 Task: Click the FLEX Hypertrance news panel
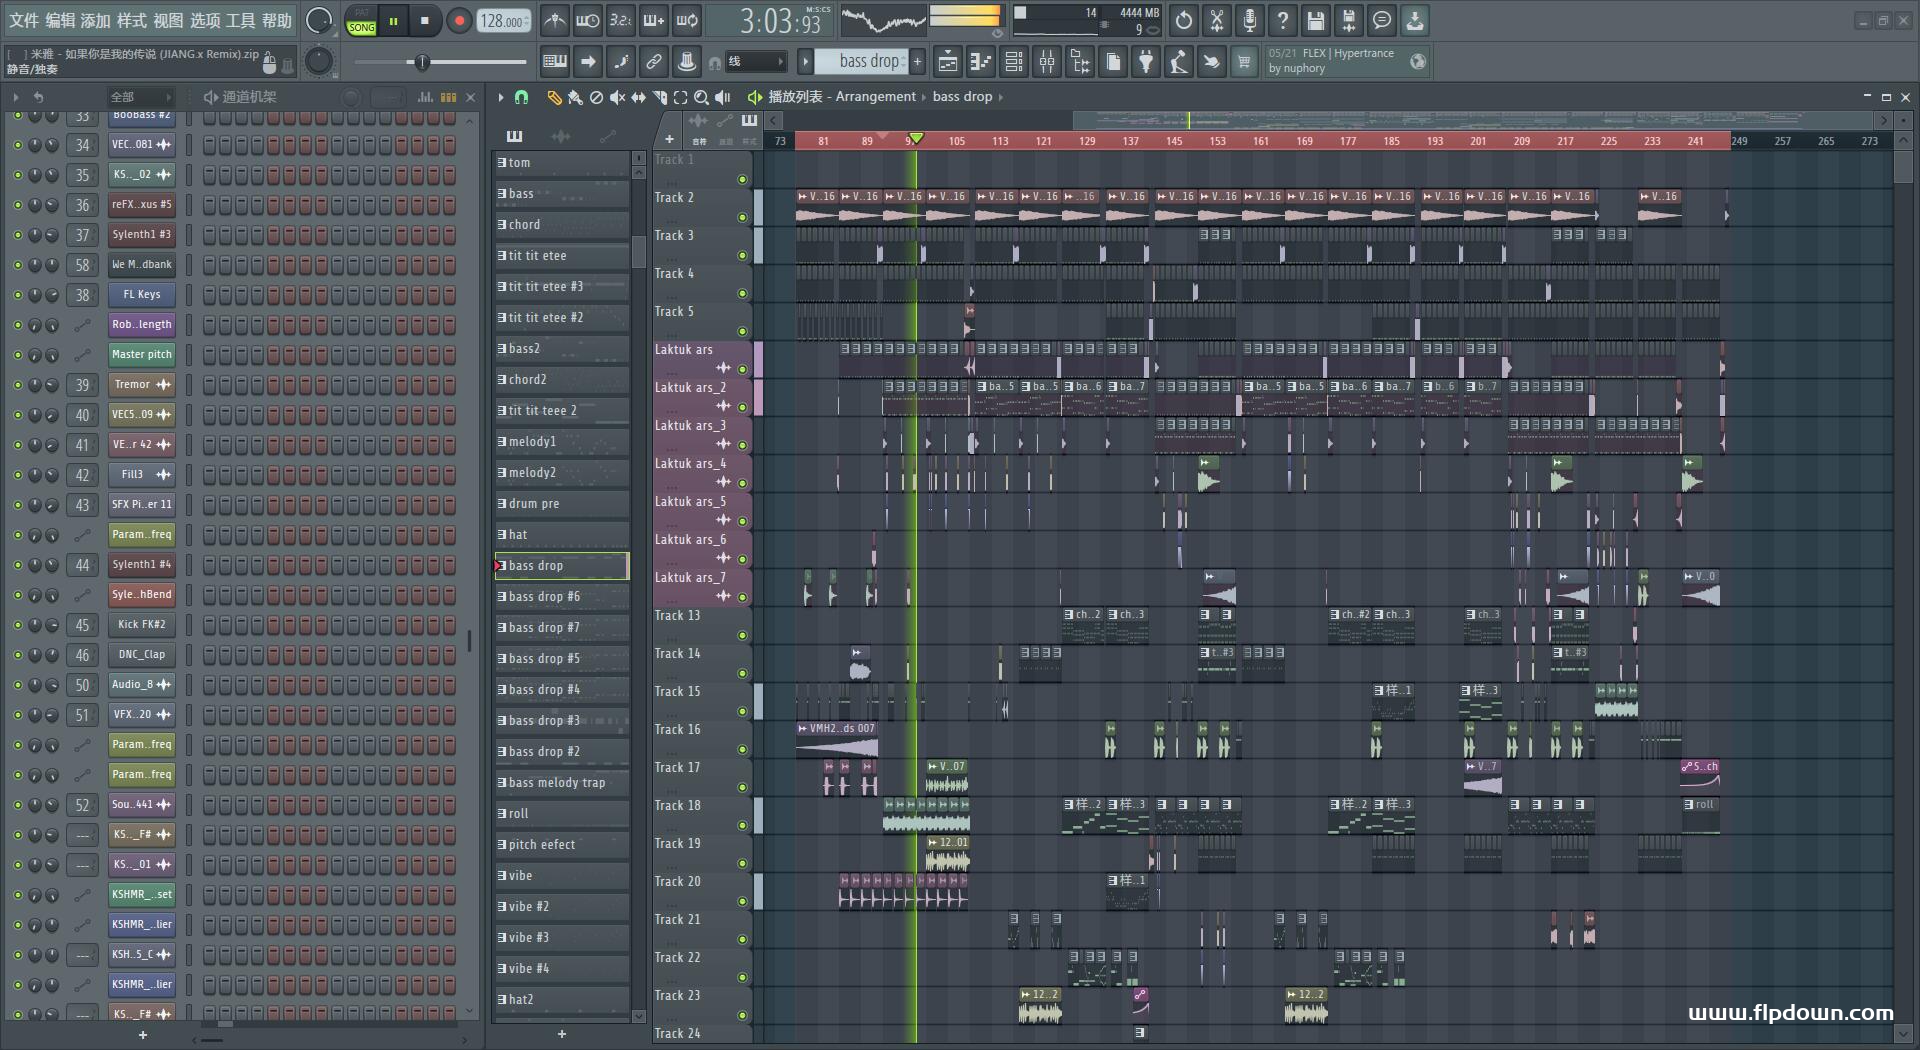pos(1346,61)
